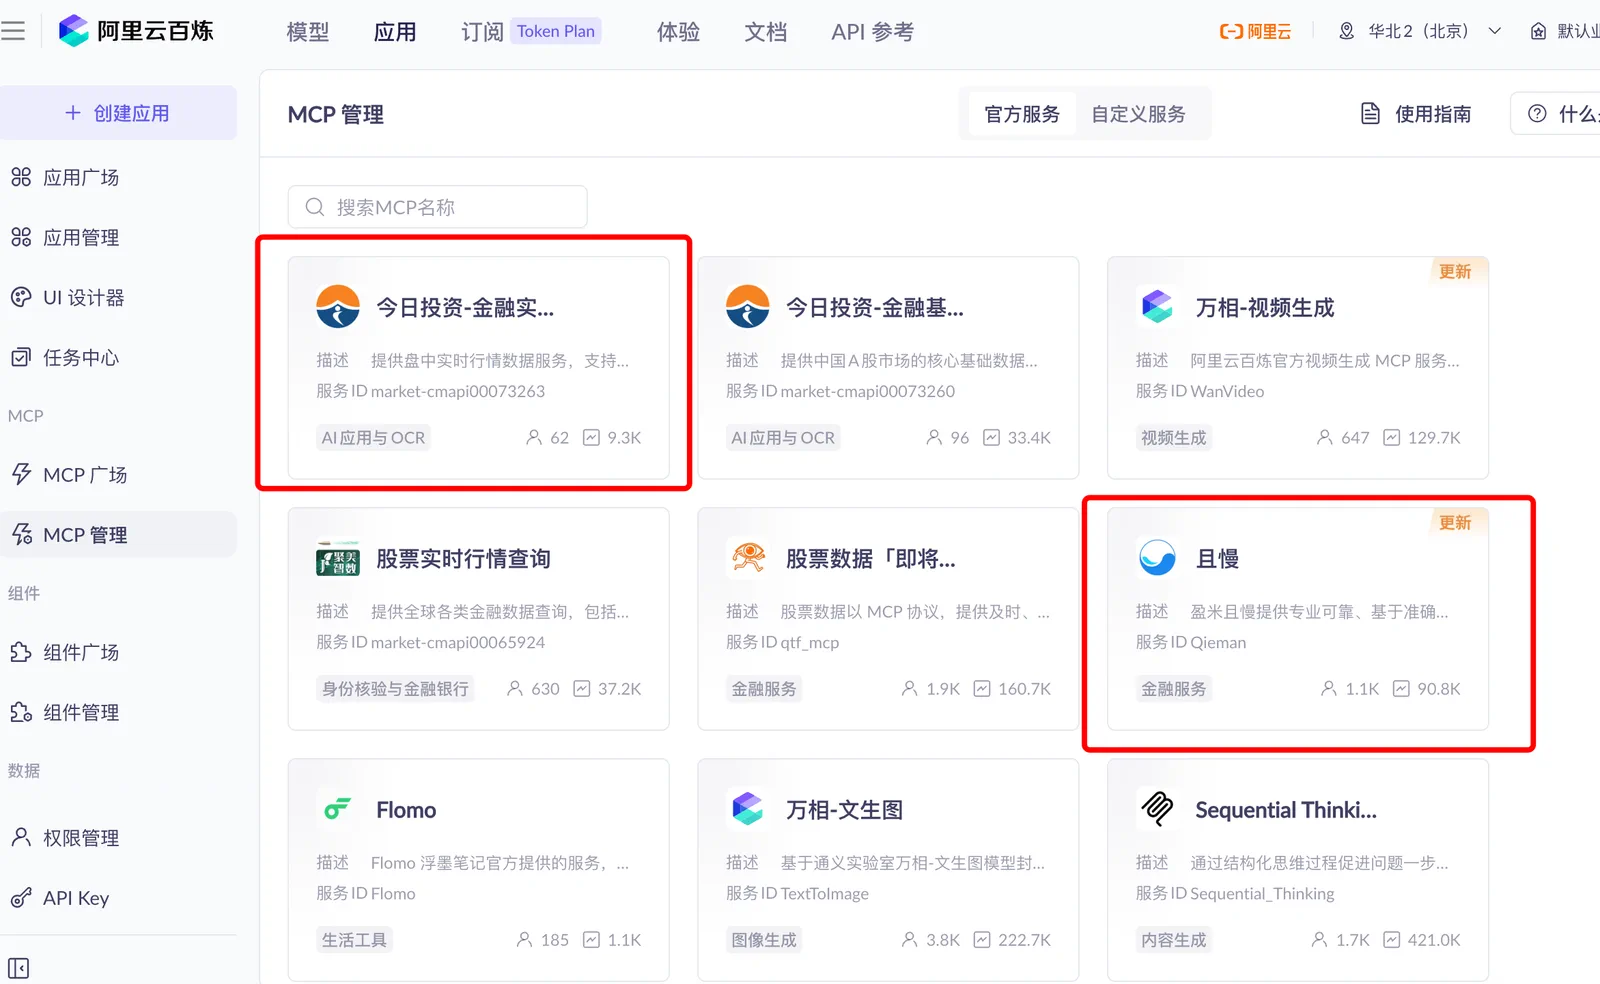The width and height of the screenshot is (1600, 984).
Task: Open the Flomo card title
Action: [x=406, y=809]
